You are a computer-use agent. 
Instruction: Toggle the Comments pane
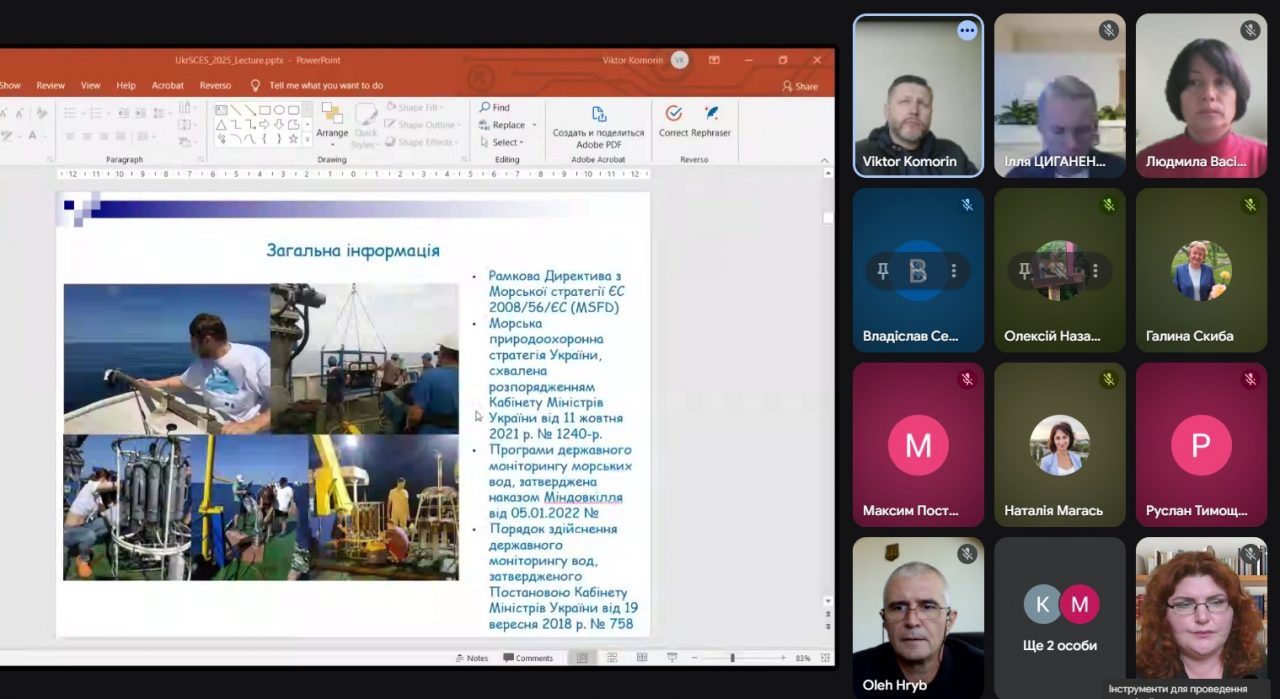click(528, 658)
